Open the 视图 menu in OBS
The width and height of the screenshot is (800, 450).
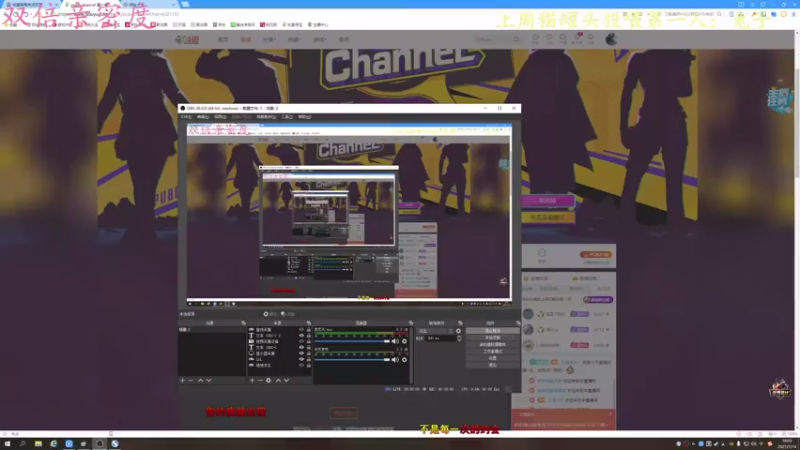tap(220, 117)
